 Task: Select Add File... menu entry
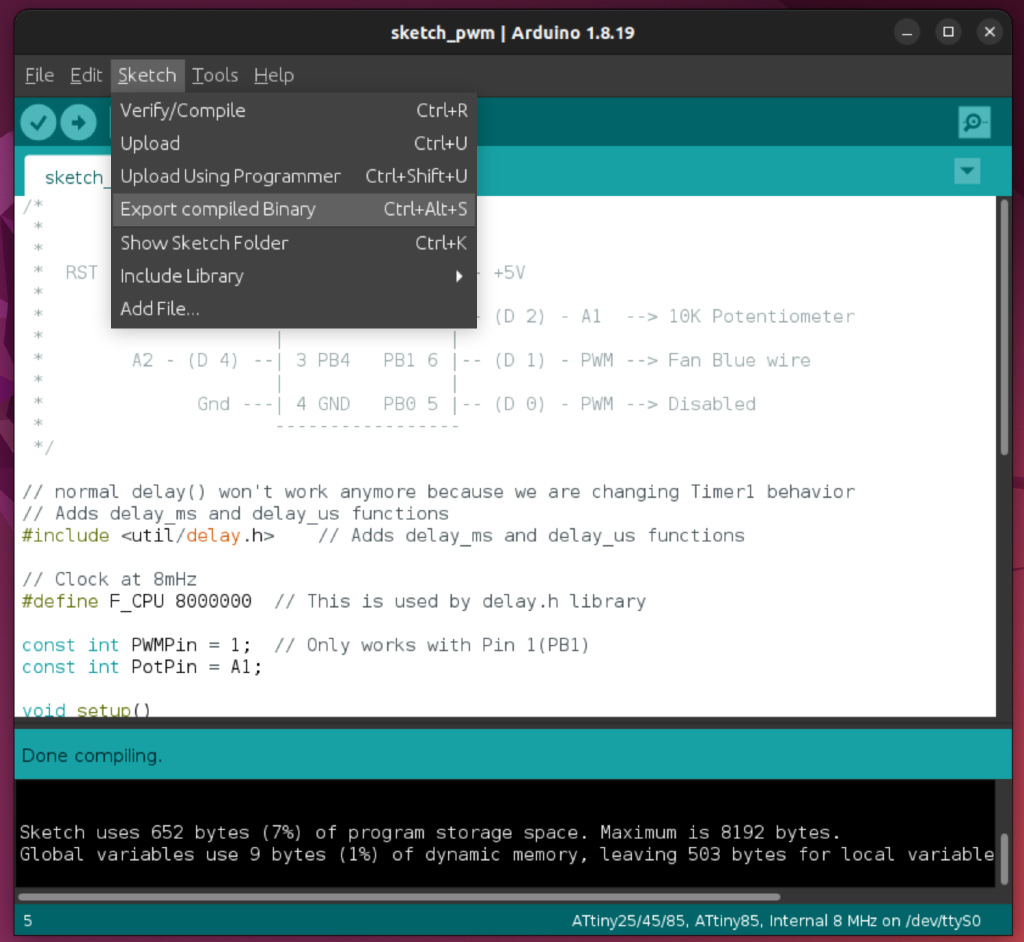click(x=159, y=308)
